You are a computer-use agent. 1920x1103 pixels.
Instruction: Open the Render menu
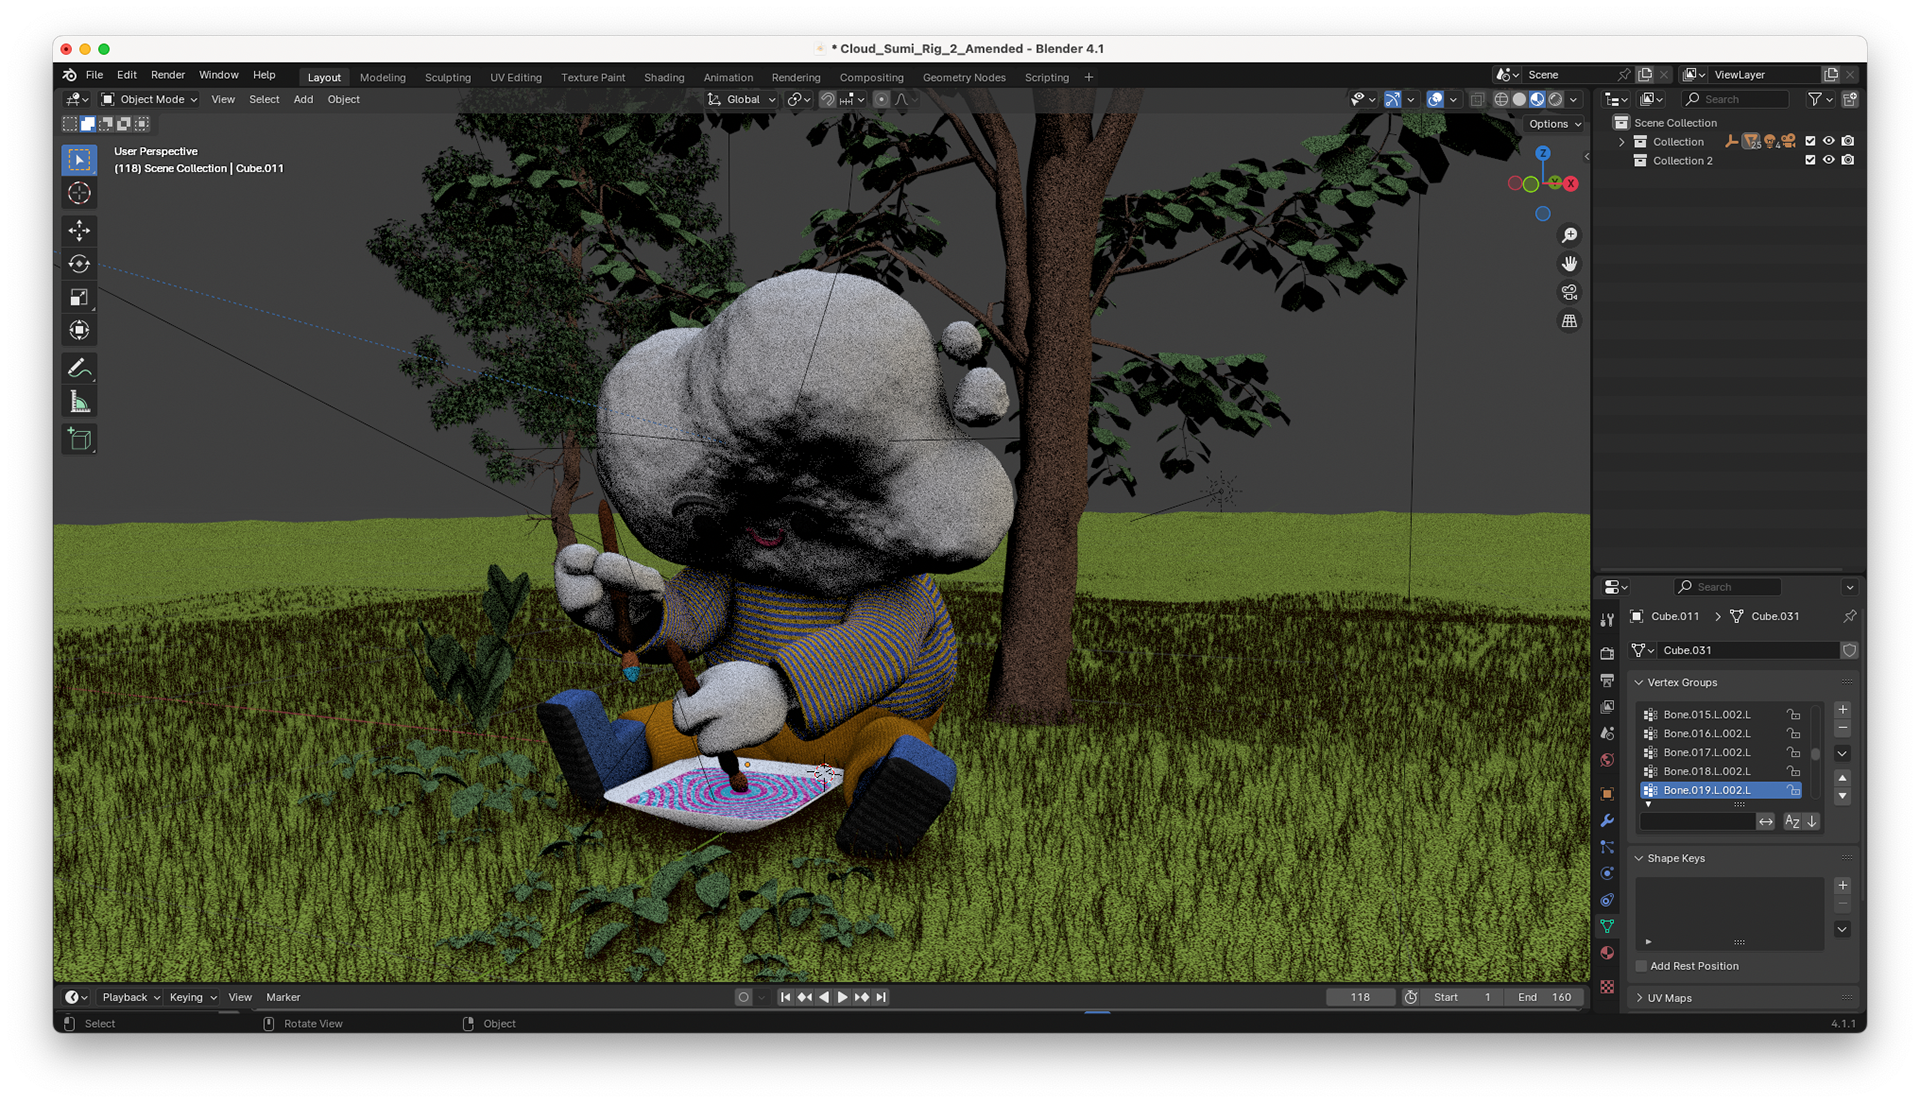coord(168,75)
